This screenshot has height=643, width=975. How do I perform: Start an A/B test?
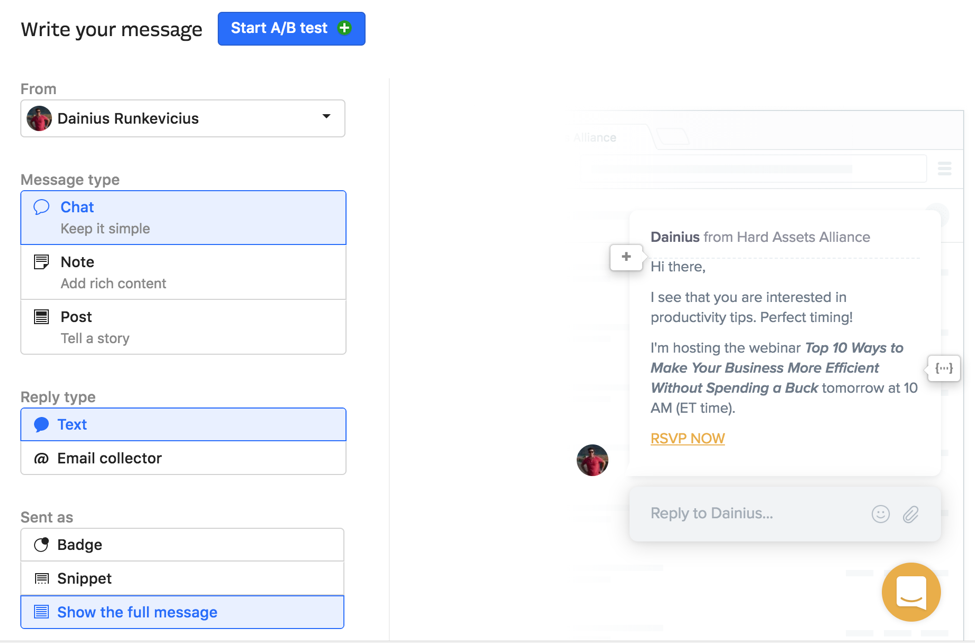(x=280, y=28)
